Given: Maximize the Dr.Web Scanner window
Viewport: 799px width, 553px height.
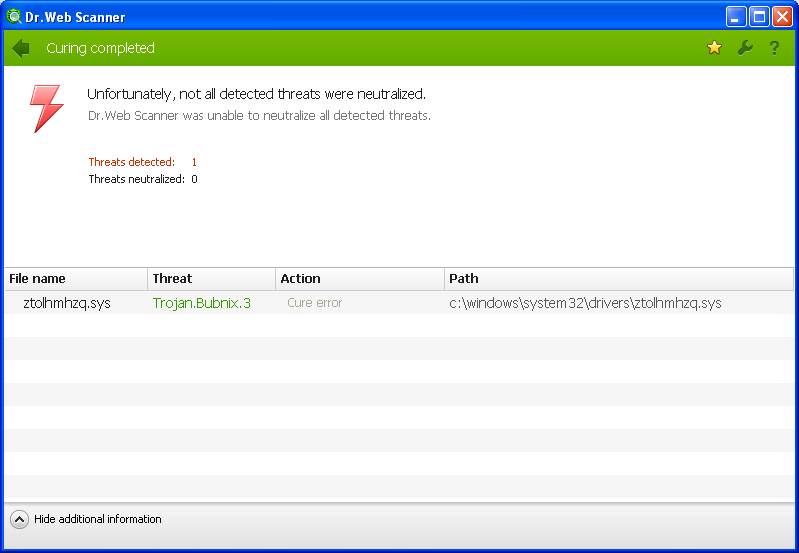Looking at the screenshot, I should [759, 17].
